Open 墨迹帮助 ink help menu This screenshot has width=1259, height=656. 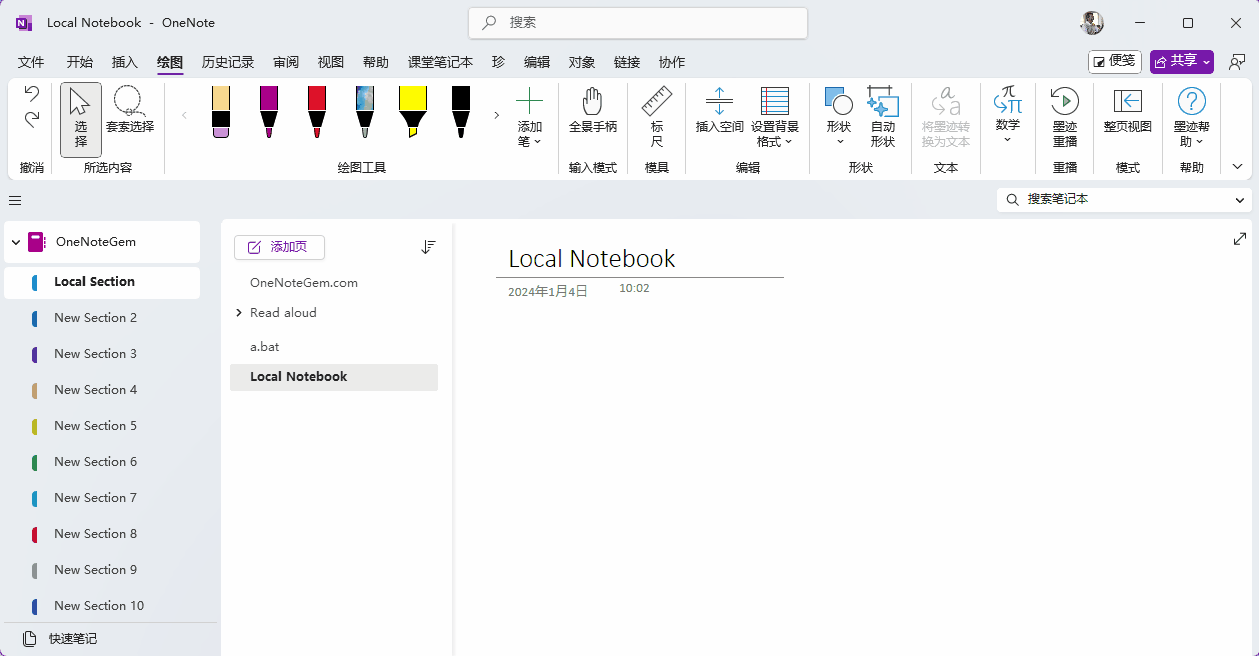coord(1192,118)
